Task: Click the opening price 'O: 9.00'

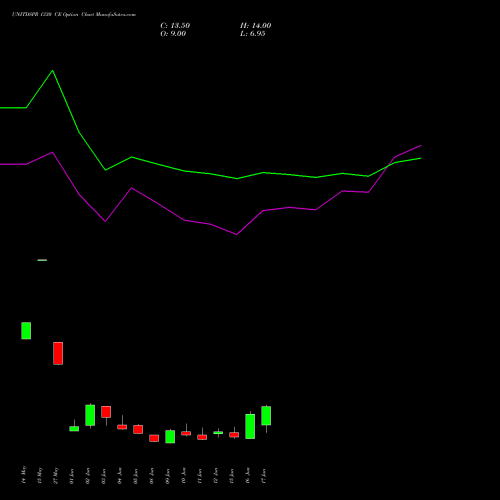Action: pyautogui.click(x=173, y=34)
